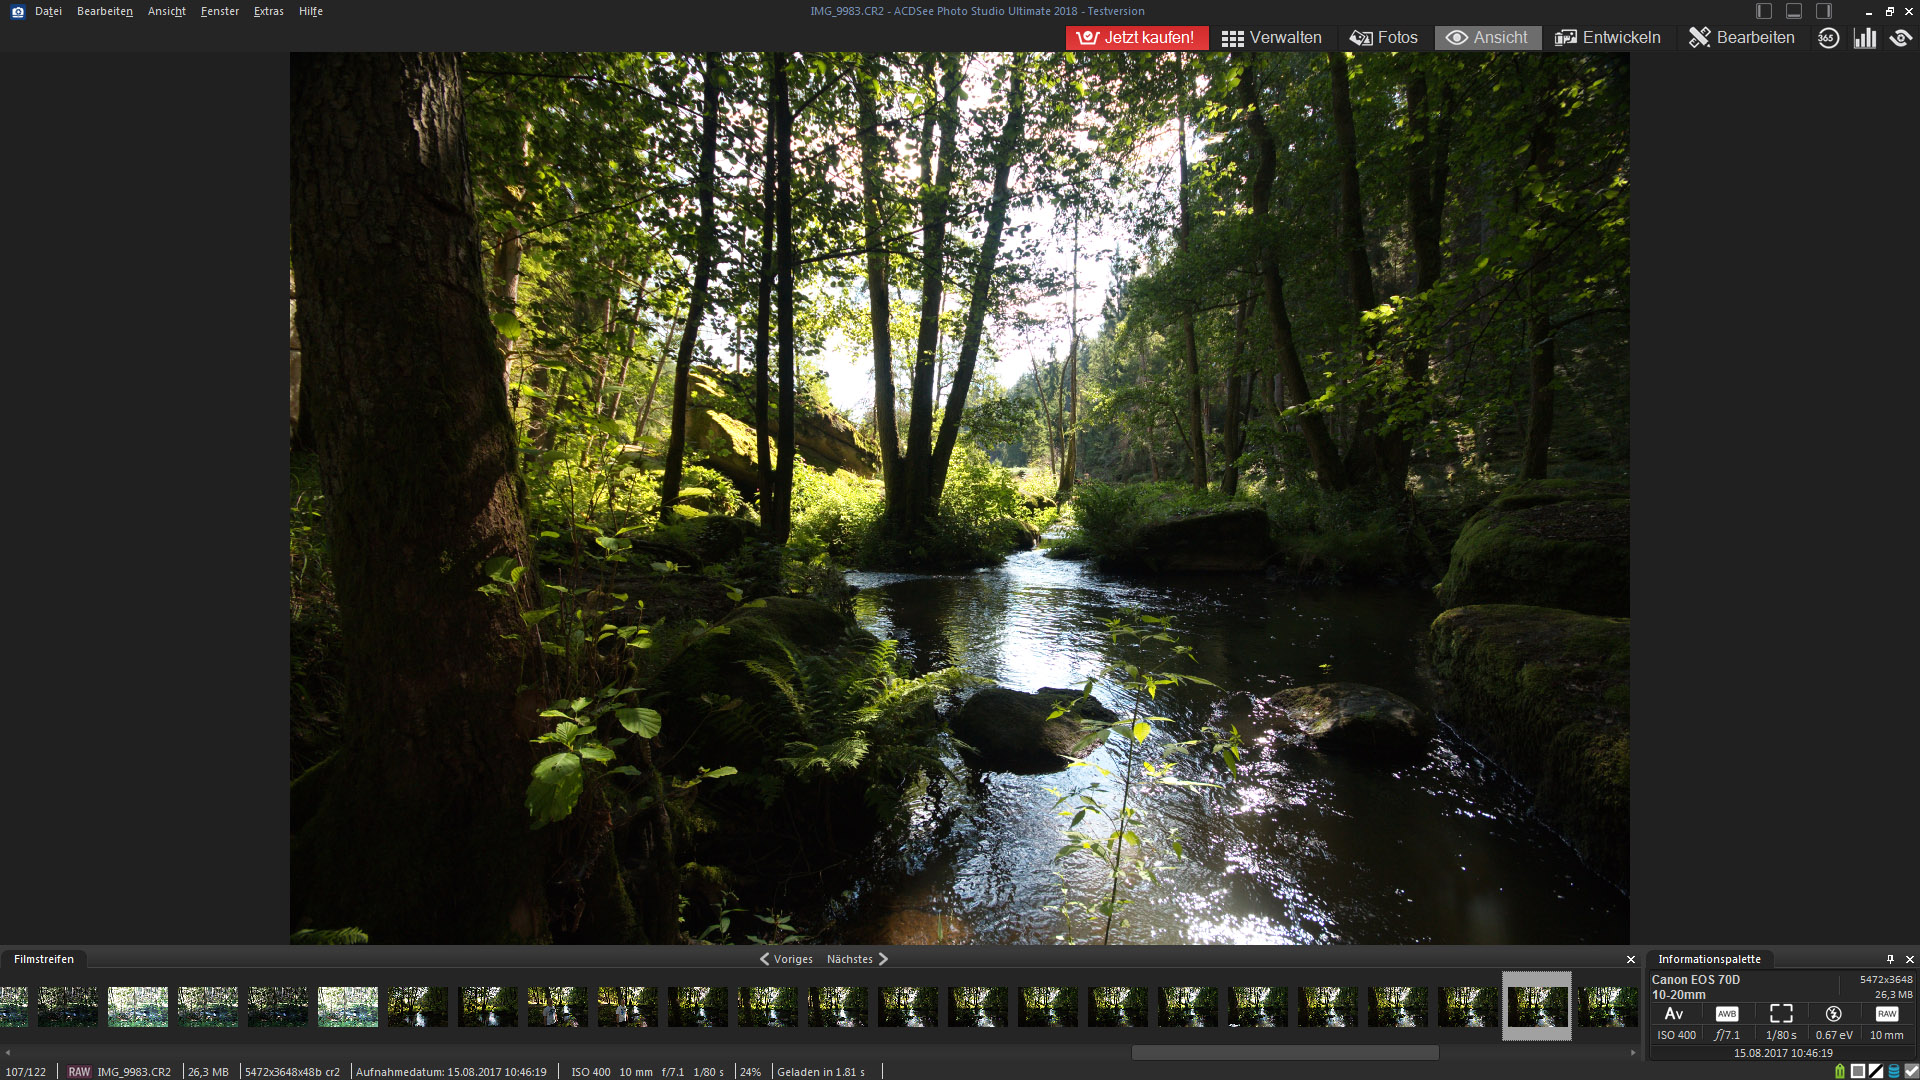Toggle the bottom panel layout button
Viewport: 1920px width, 1080px height.
tap(1794, 11)
